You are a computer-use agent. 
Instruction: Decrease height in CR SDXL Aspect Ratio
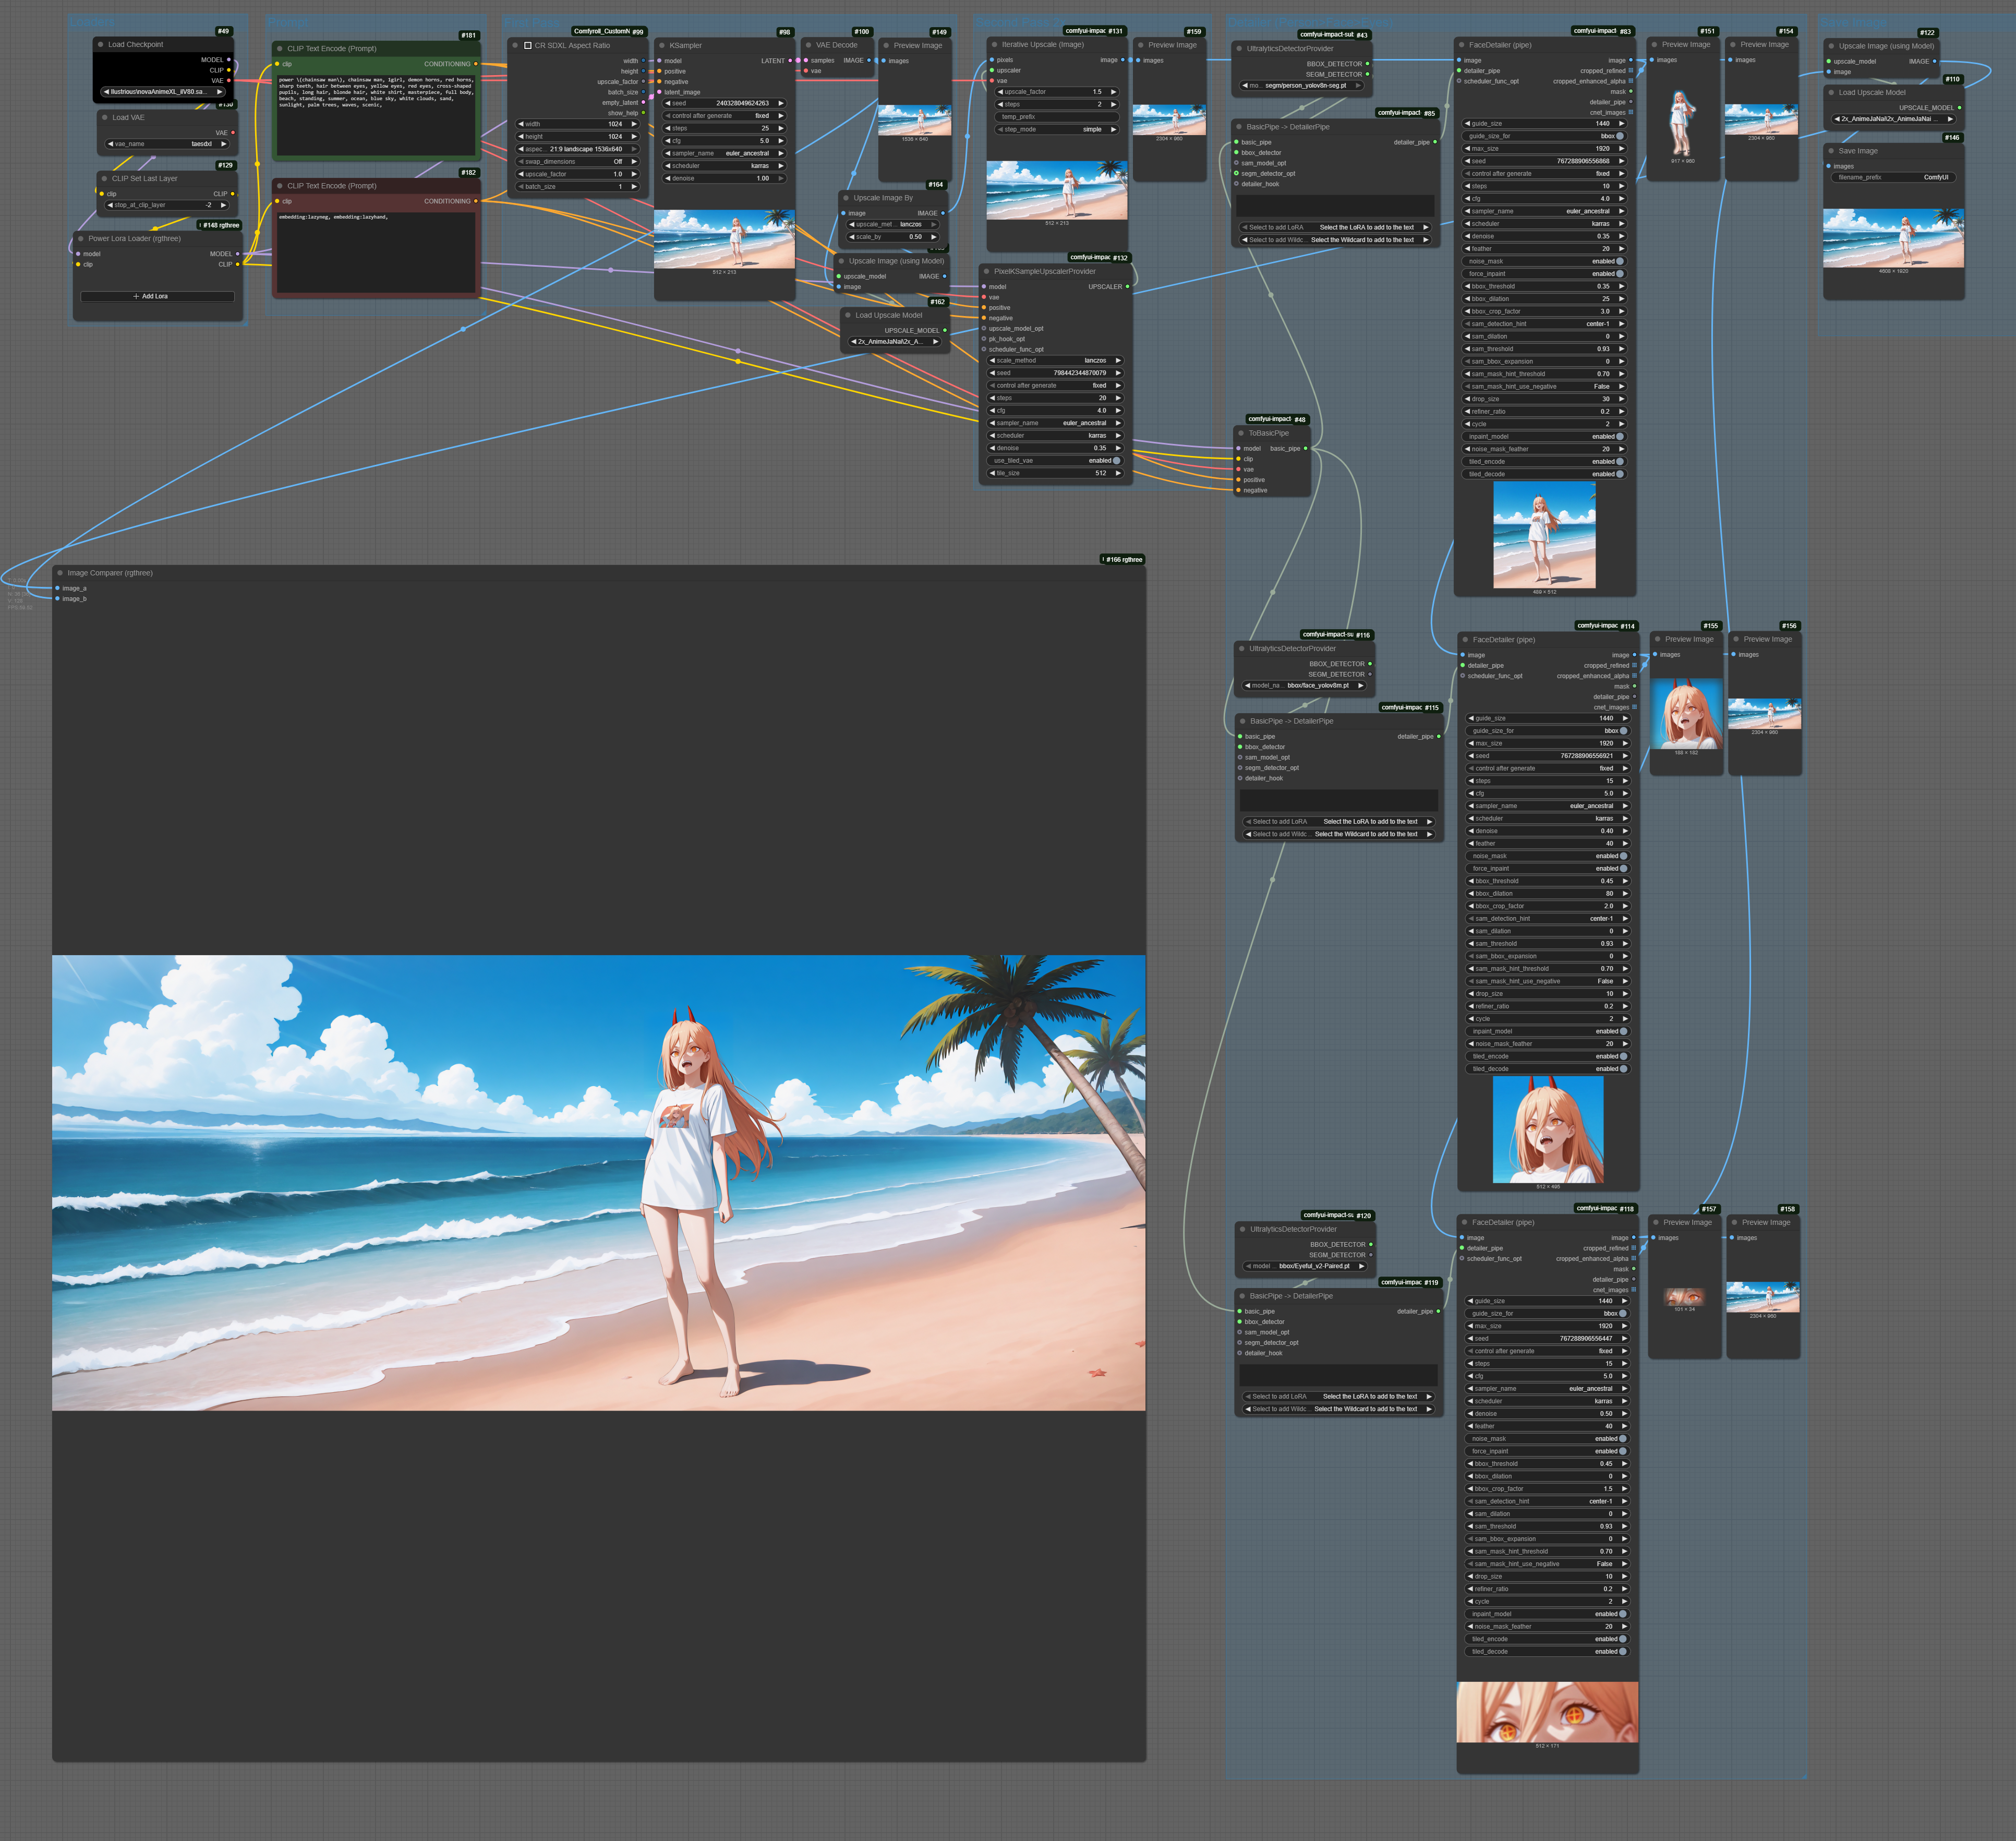coord(521,137)
